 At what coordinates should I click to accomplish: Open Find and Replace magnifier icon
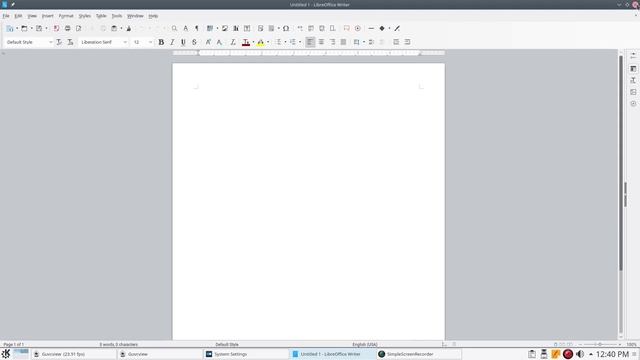pyautogui.click(x=174, y=29)
